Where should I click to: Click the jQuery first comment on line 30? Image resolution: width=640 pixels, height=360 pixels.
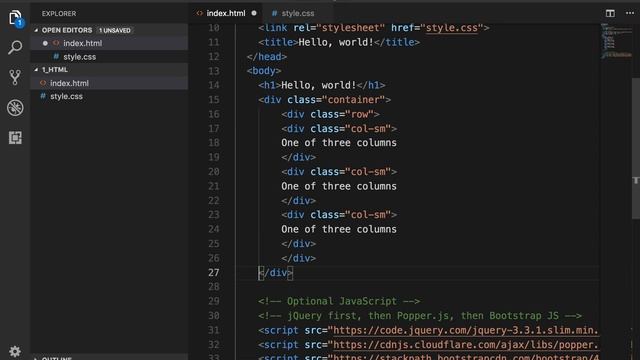420,316
